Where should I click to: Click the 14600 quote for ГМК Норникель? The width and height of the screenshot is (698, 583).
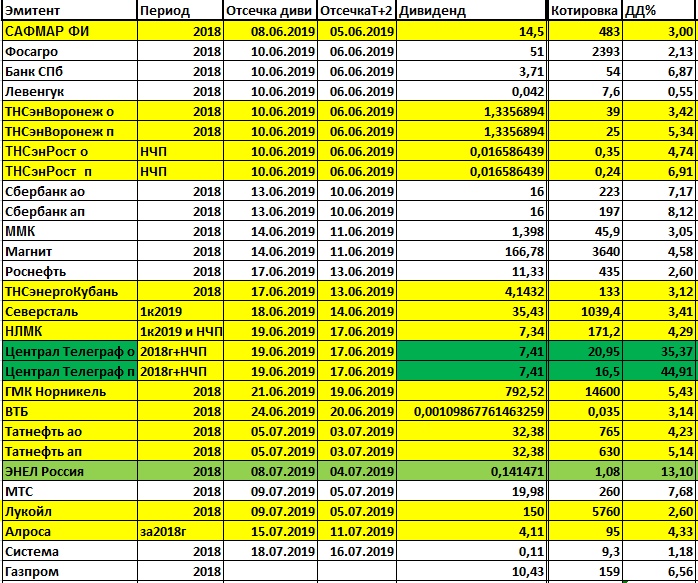tap(585, 391)
